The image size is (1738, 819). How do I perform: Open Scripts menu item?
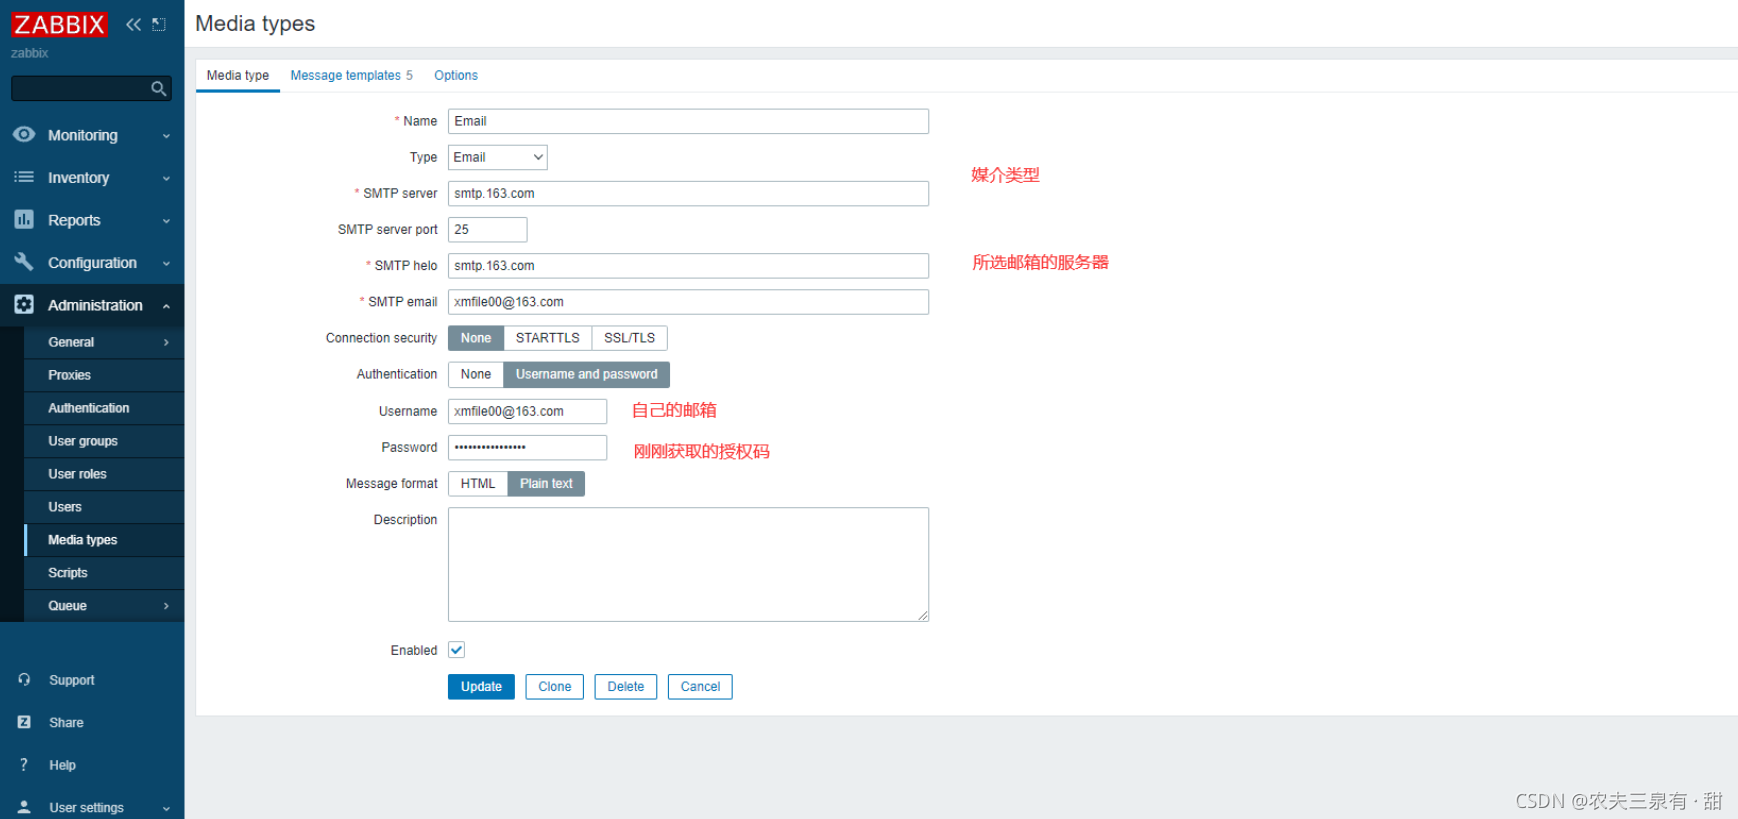tap(104, 573)
